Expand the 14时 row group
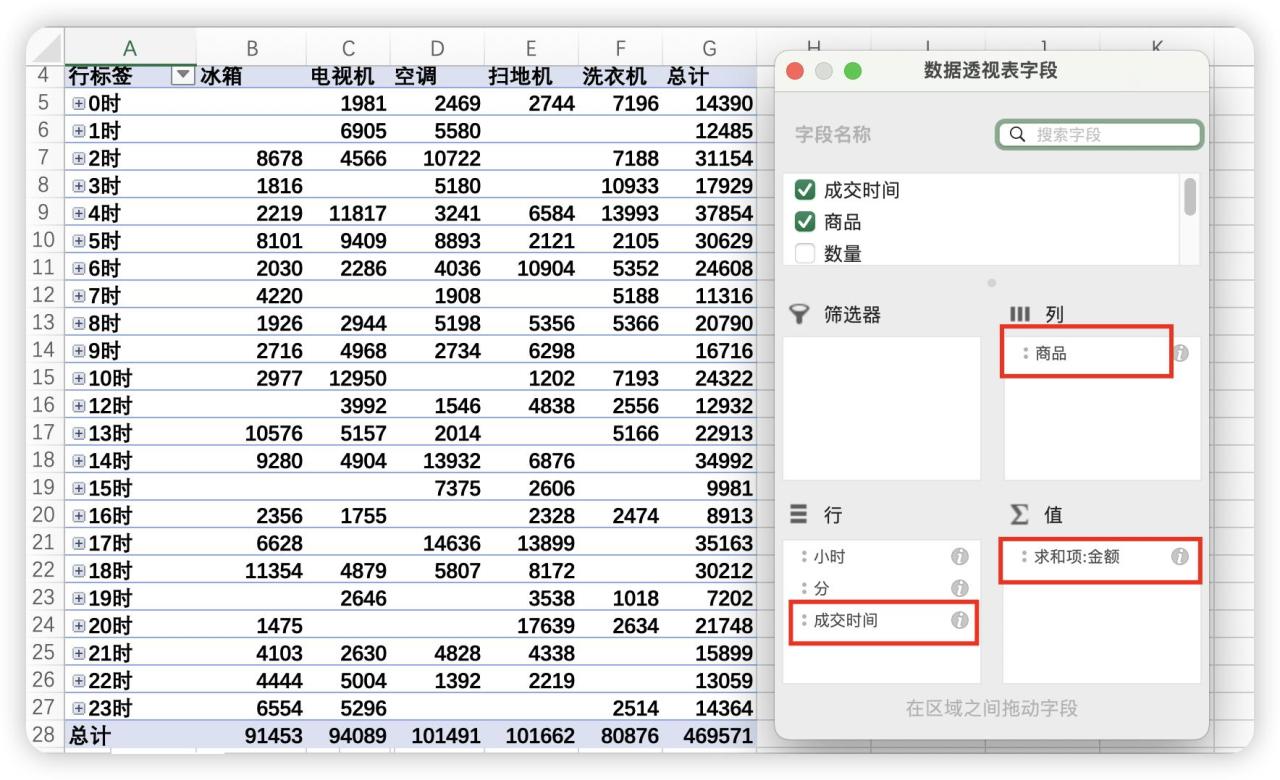This screenshot has height=780, width=1280. click(77, 463)
